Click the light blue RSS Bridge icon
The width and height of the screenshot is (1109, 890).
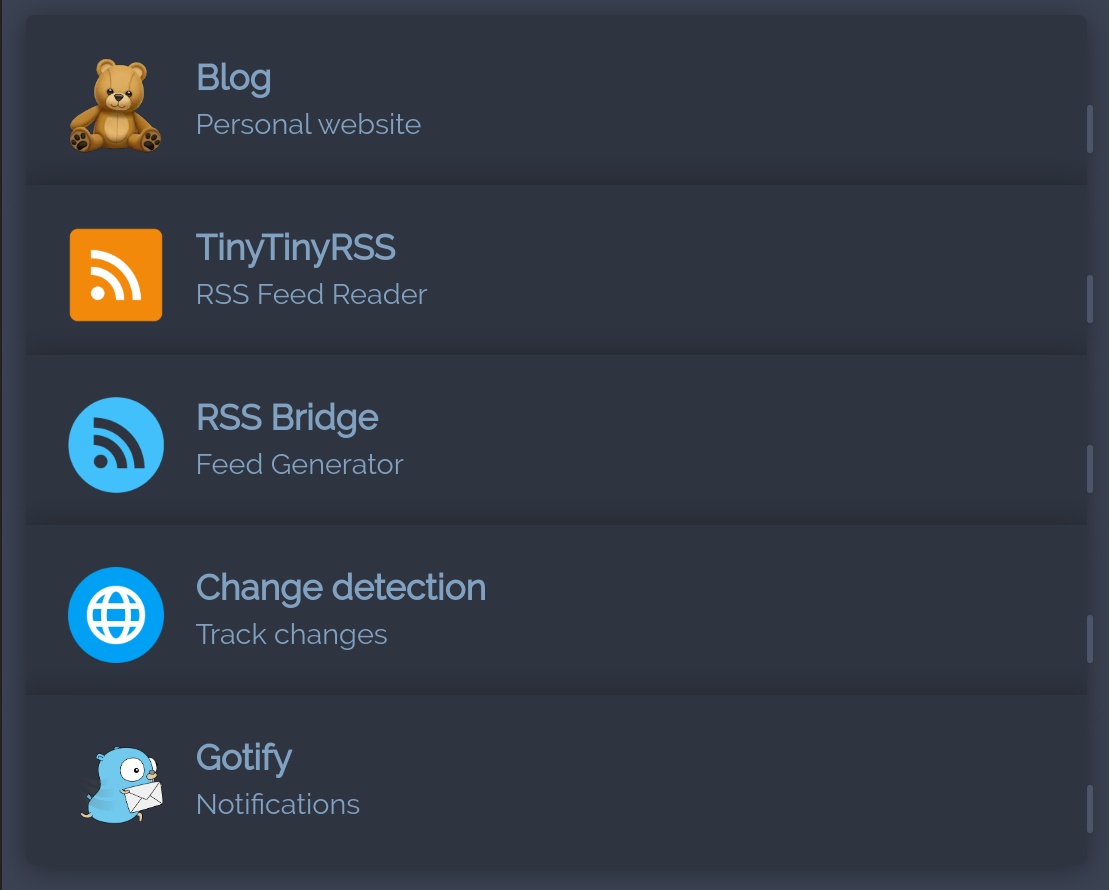click(x=116, y=445)
